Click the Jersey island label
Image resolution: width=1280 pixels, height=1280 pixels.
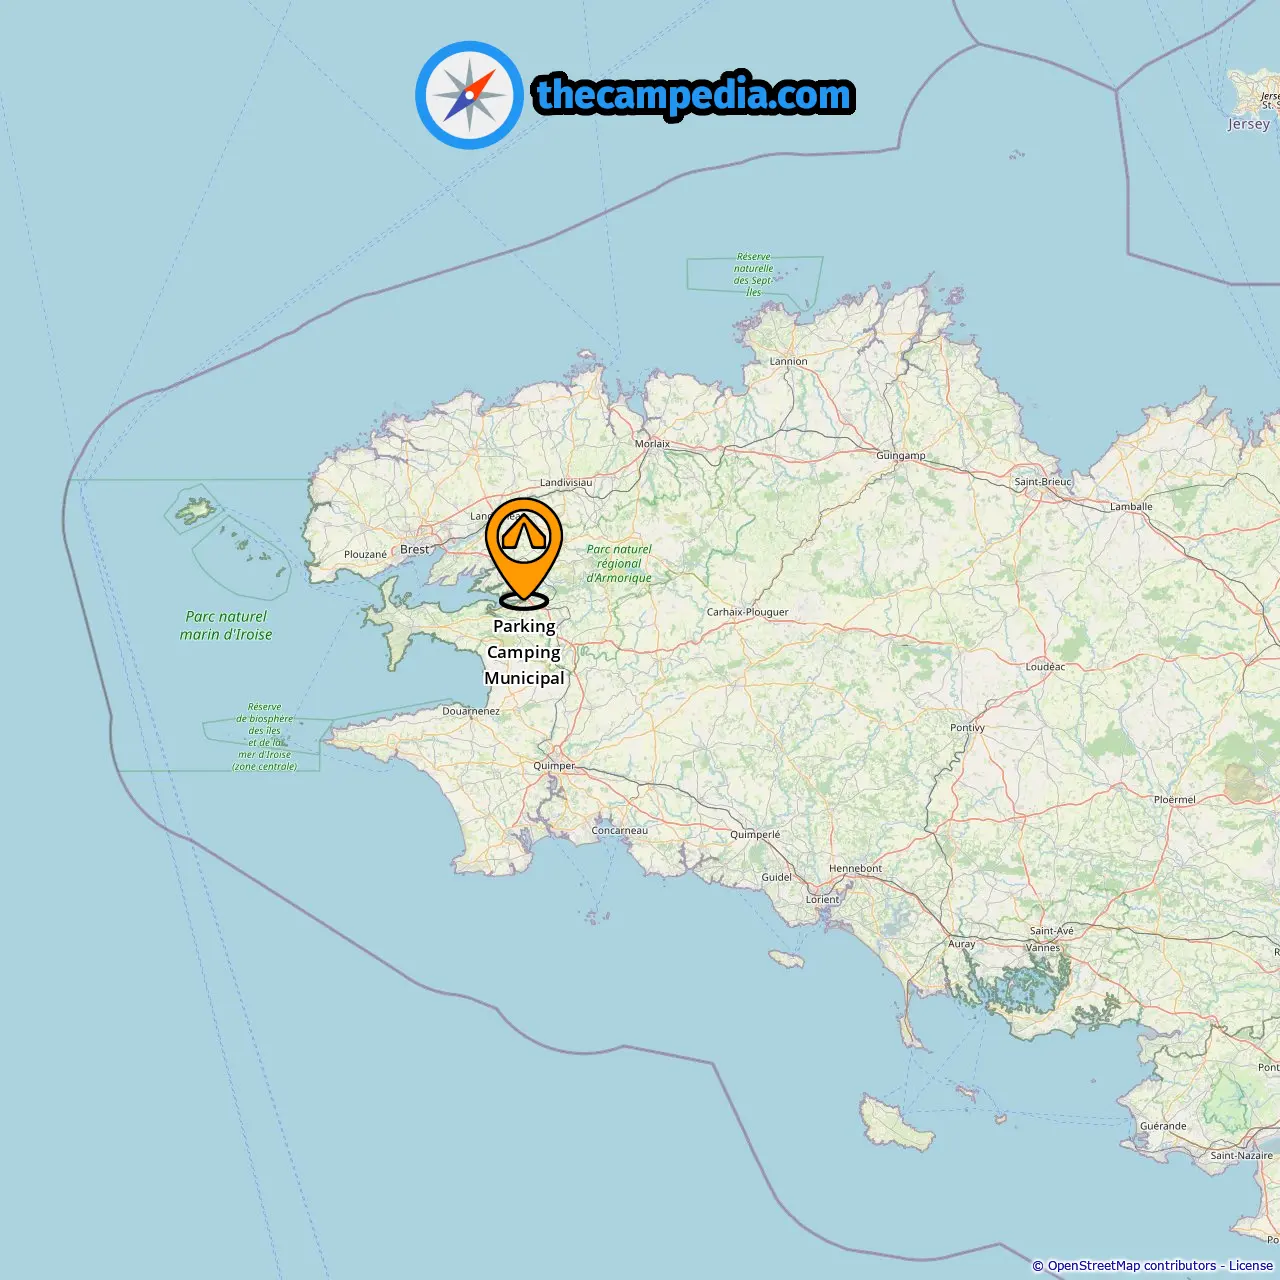(x=1249, y=124)
